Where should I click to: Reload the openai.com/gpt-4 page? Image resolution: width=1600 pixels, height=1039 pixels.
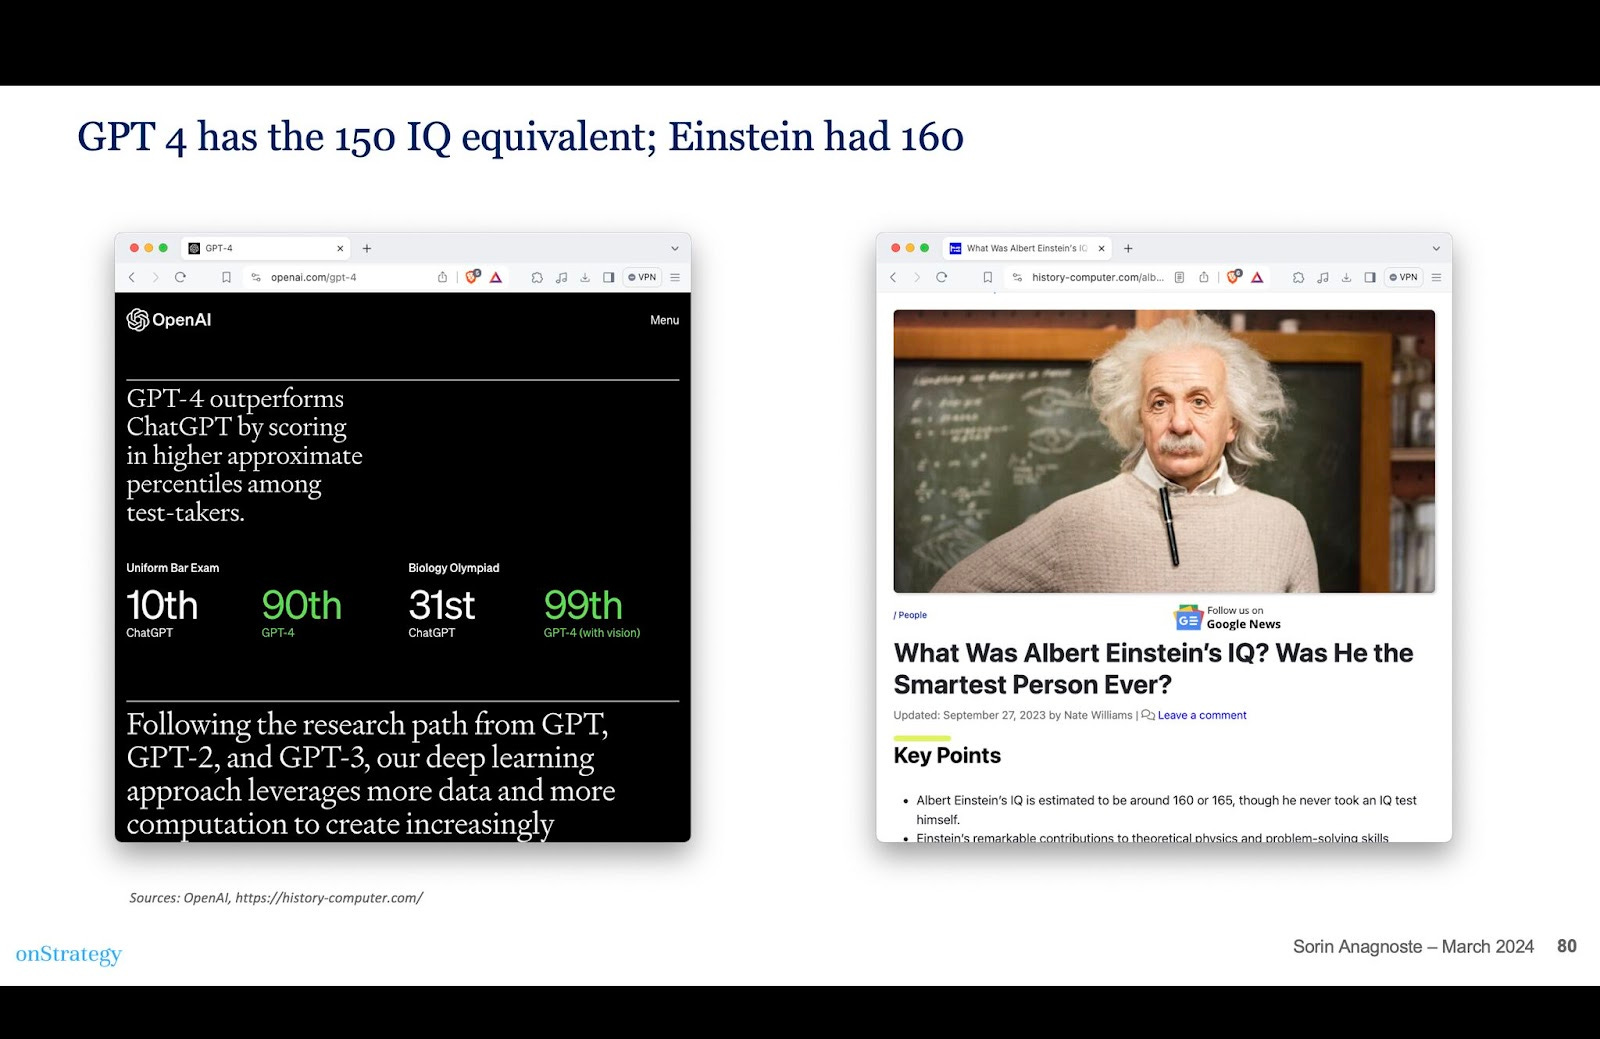tap(180, 278)
